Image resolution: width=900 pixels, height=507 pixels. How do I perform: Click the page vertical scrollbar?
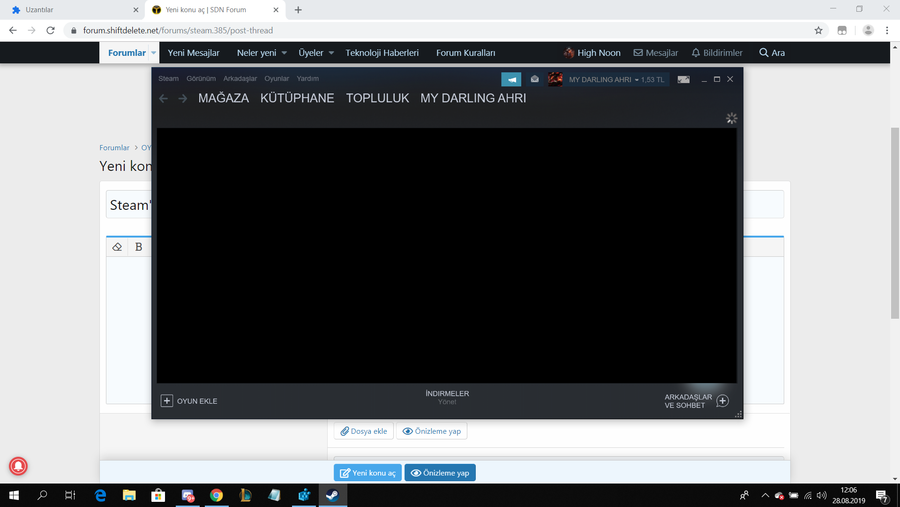coord(895,223)
